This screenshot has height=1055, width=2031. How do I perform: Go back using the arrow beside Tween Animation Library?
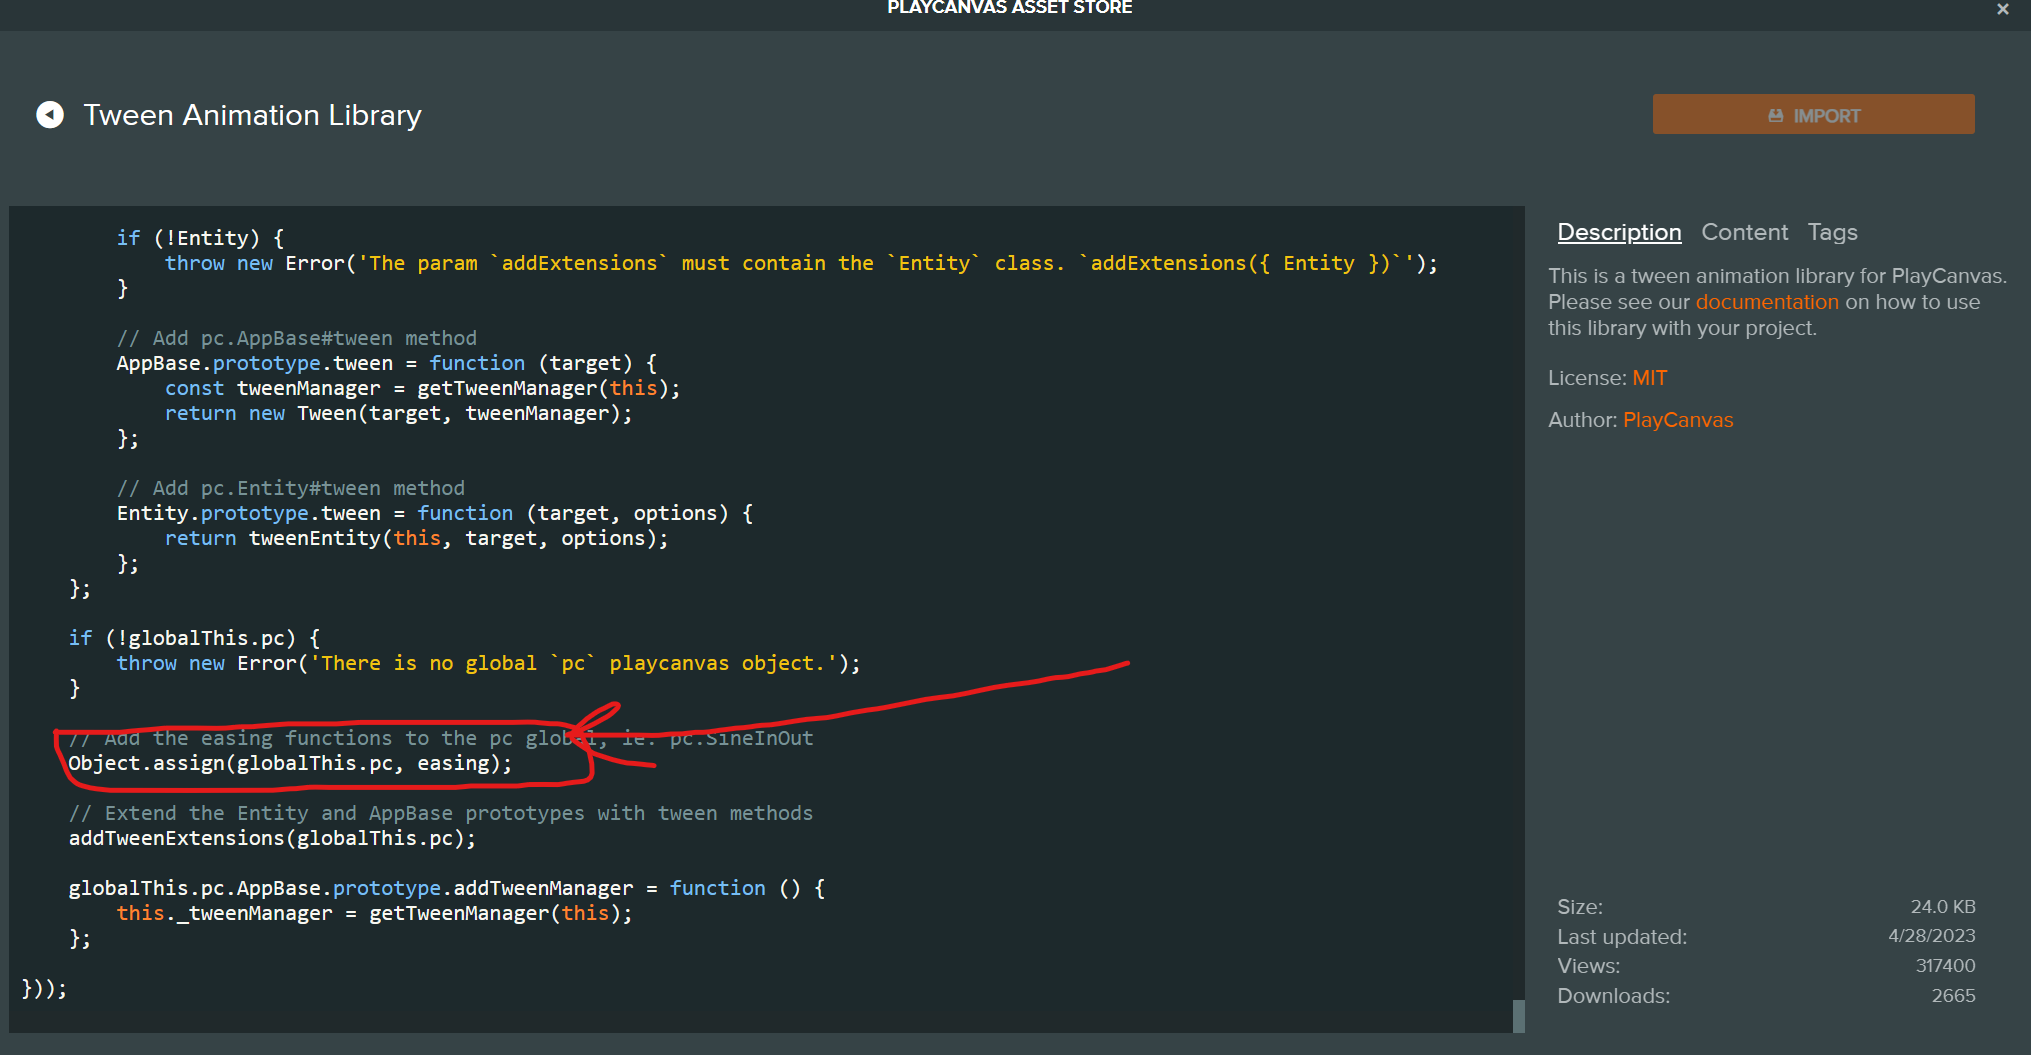pos(50,115)
